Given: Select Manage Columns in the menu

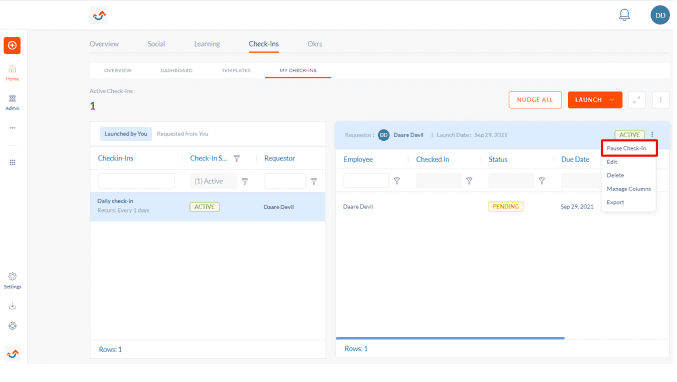Looking at the screenshot, I should point(628,189).
